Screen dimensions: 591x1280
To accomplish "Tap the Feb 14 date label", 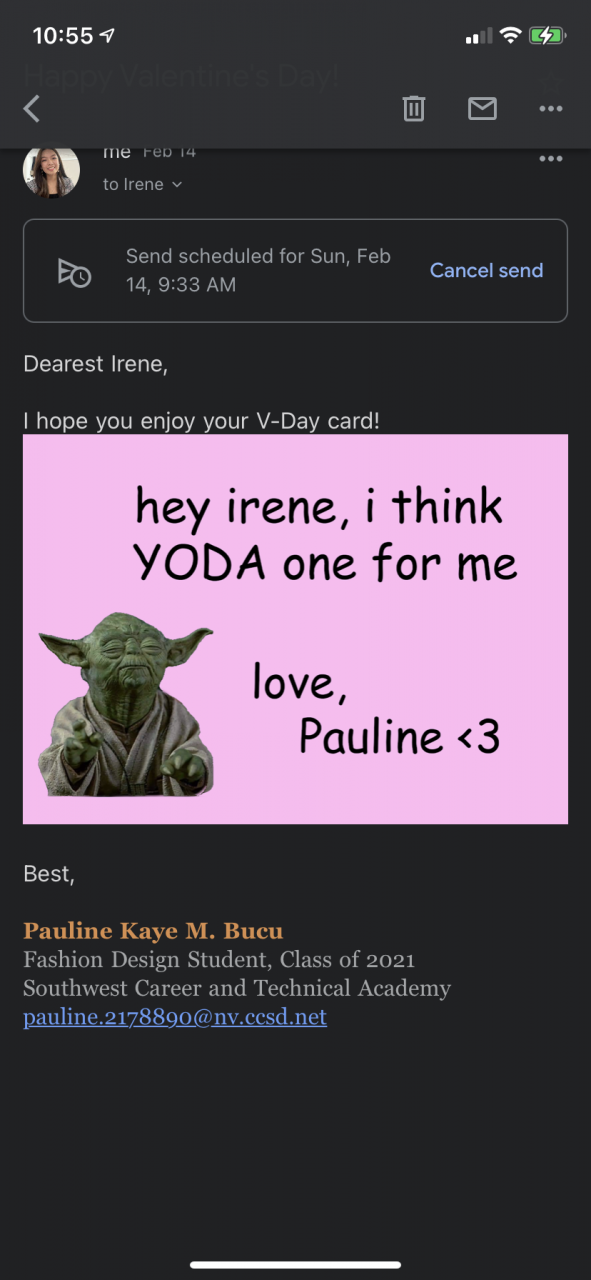I will (x=169, y=153).
